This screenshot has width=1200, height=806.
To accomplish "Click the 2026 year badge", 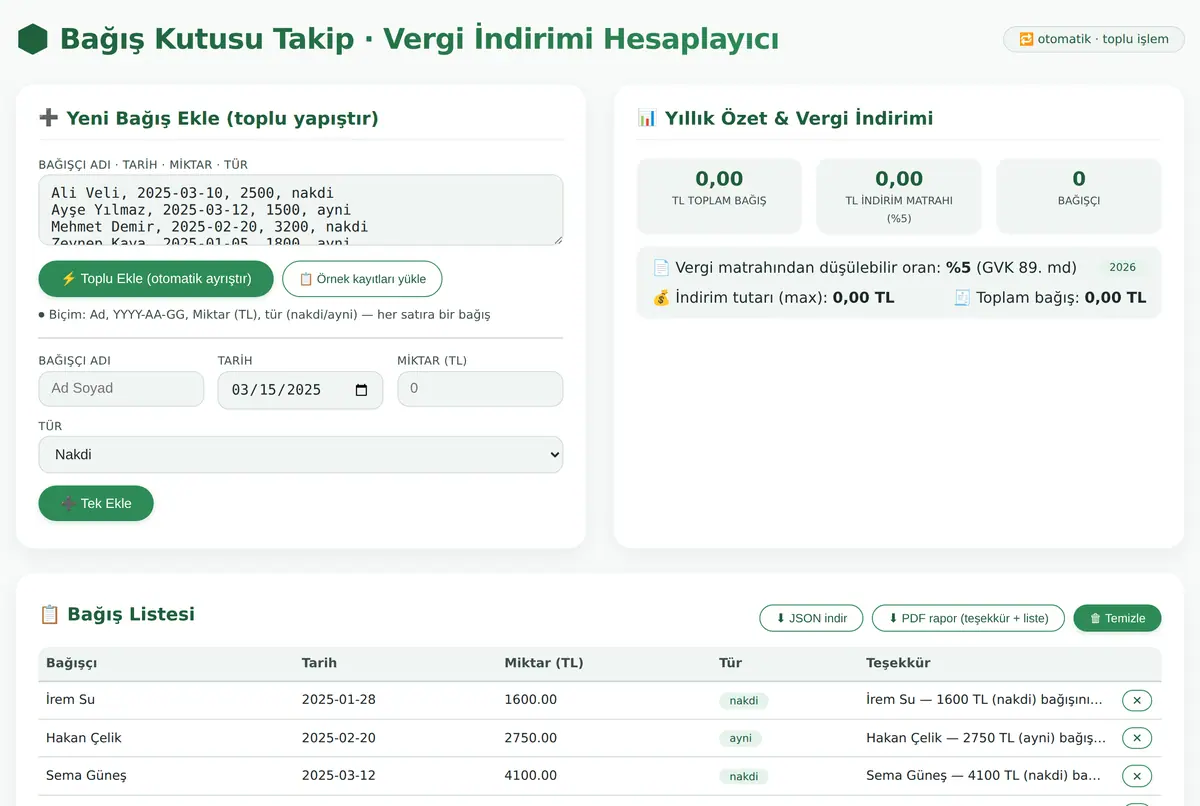I will (1122, 268).
